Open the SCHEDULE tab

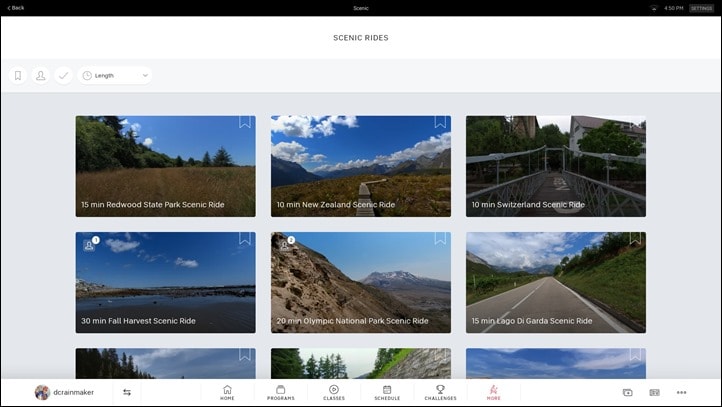387,393
